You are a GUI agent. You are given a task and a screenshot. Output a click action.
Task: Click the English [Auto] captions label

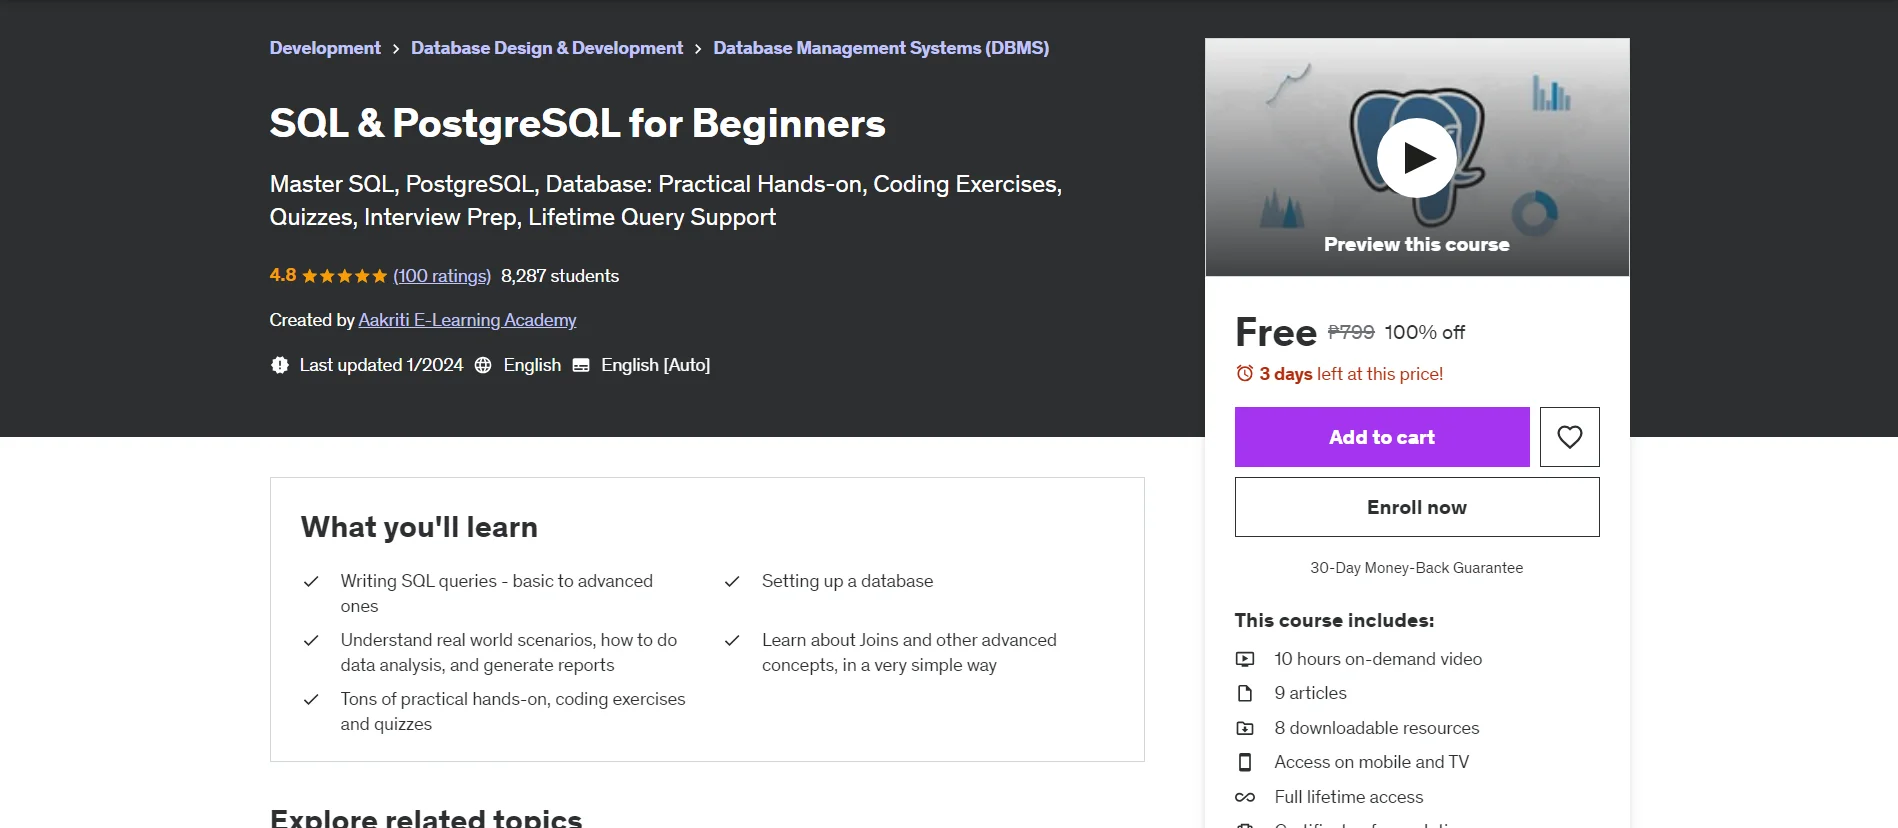(x=655, y=365)
